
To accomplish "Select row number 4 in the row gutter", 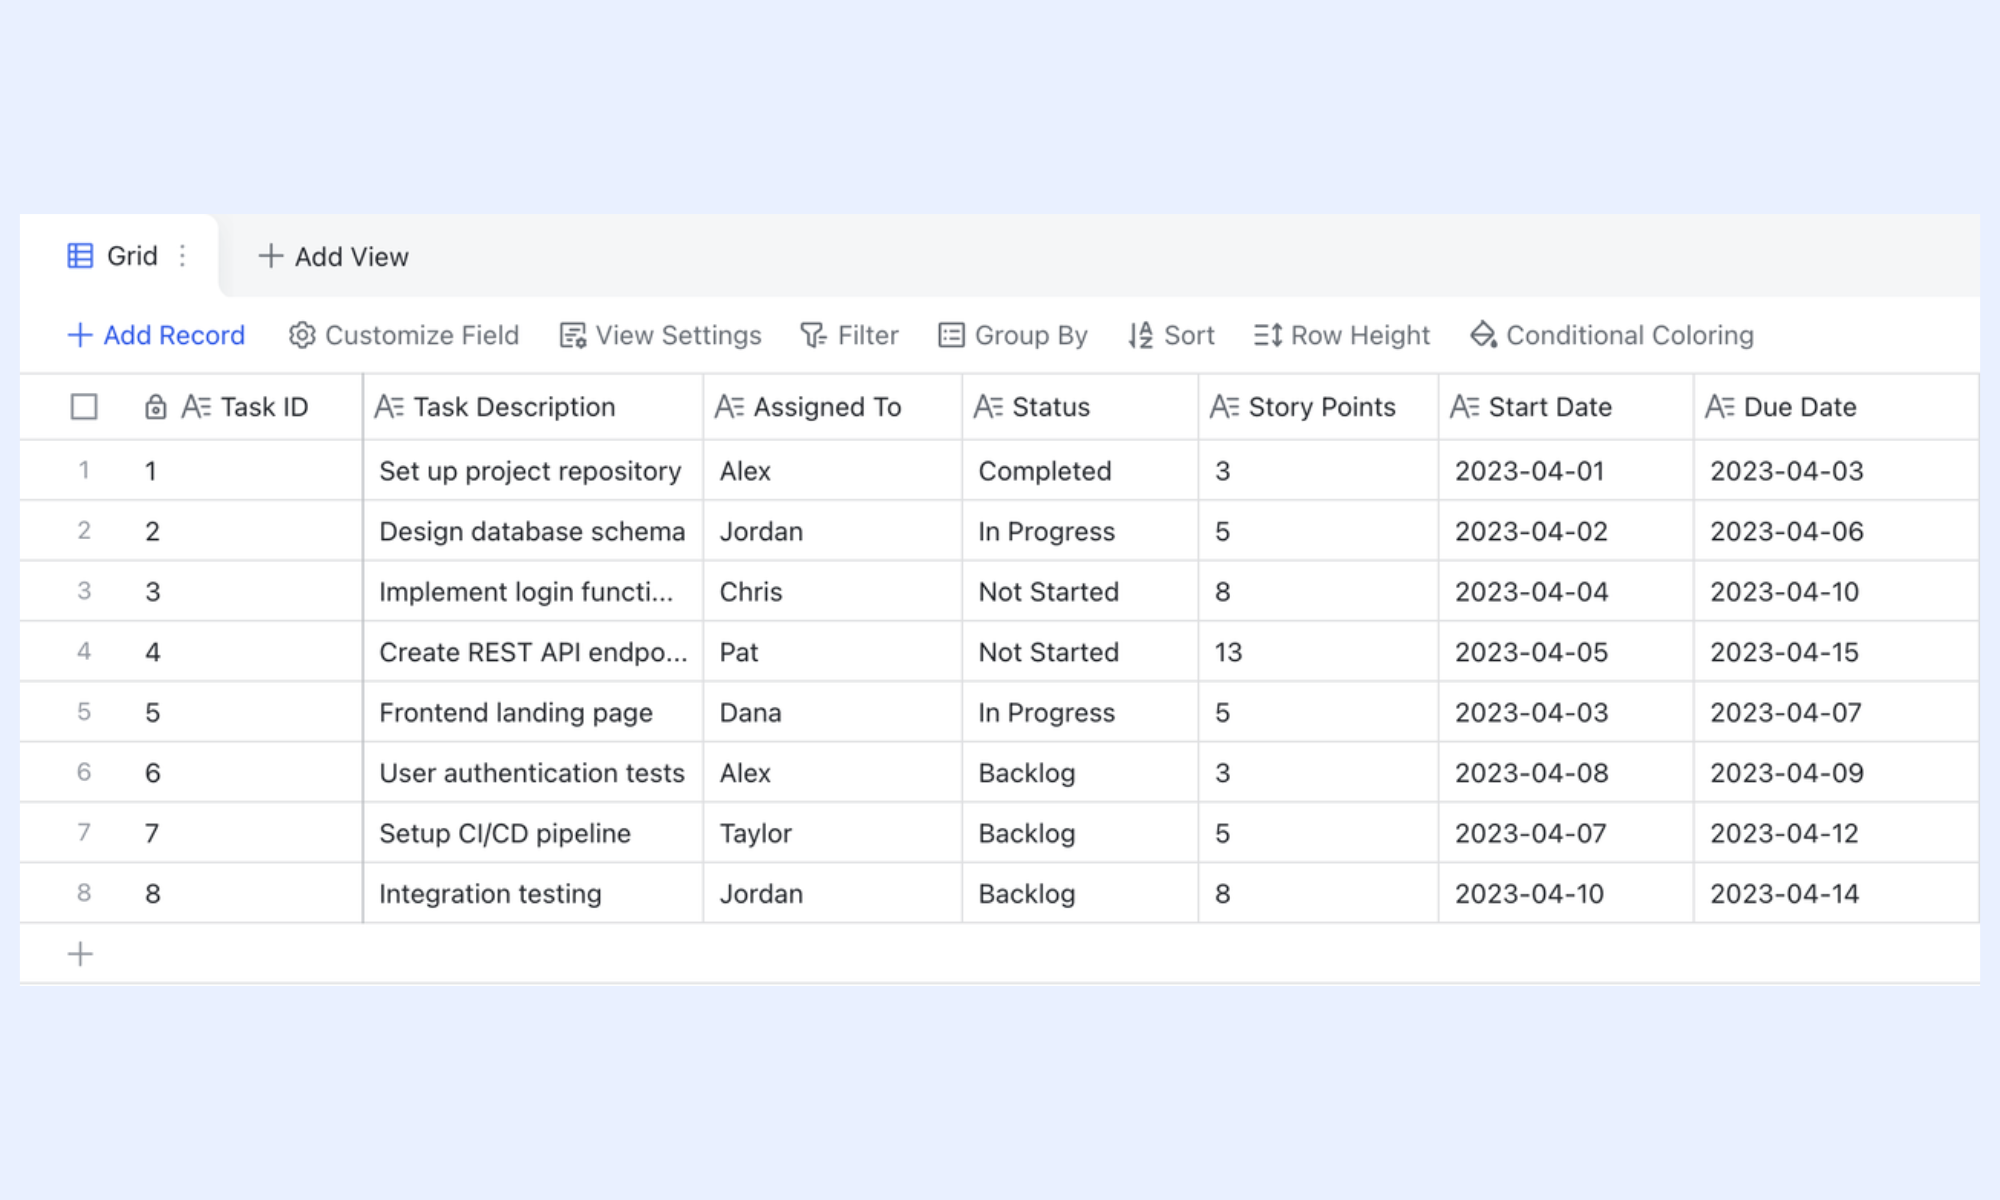I will pos(84,652).
